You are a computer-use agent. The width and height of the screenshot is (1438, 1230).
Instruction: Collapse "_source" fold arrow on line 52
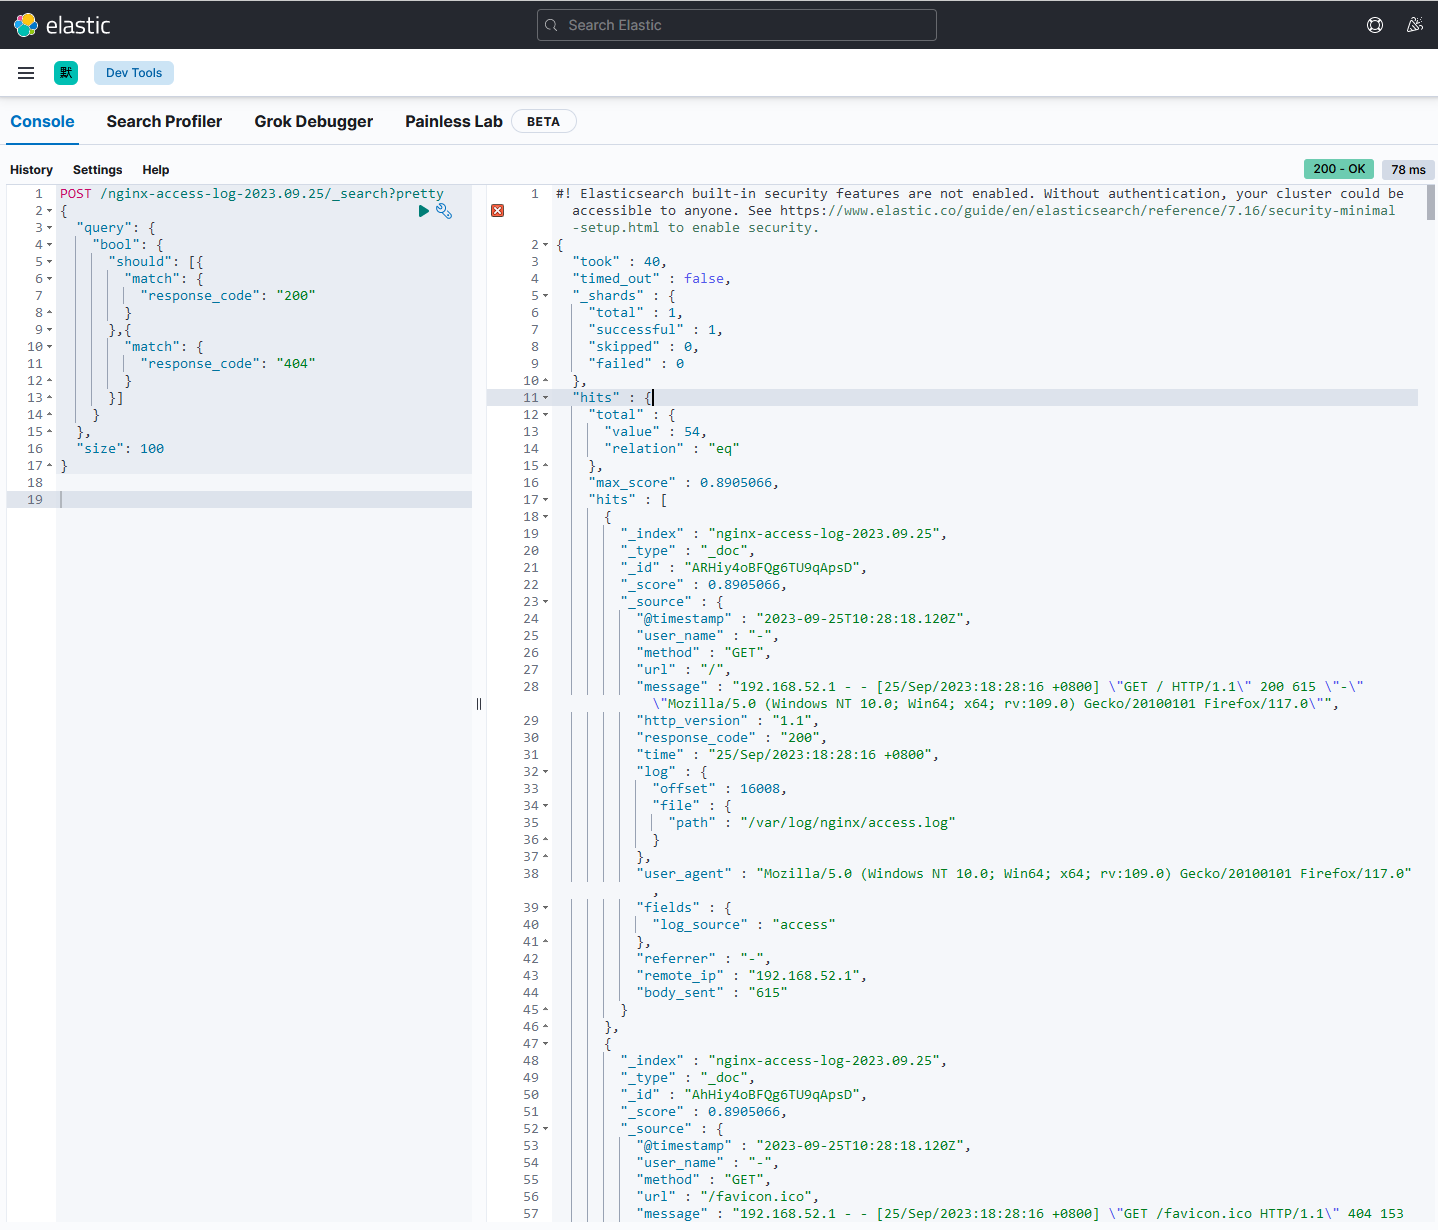click(546, 1129)
